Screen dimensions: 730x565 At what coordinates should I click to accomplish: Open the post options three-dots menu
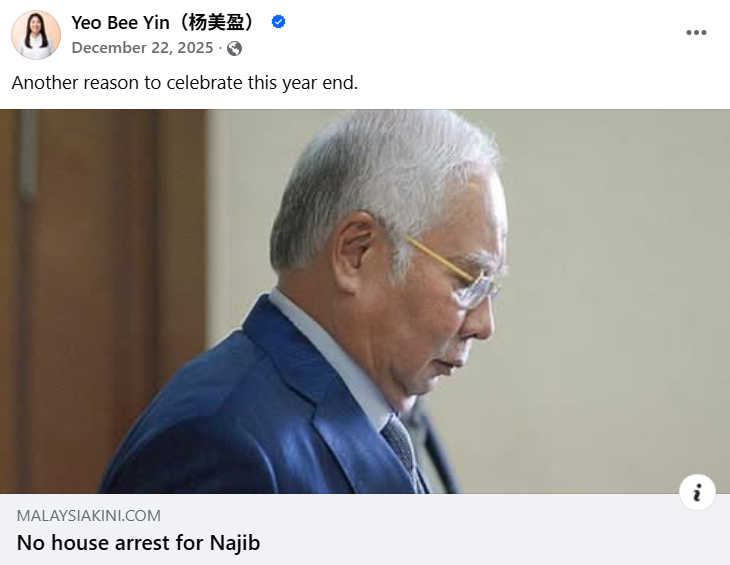pos(696,33)
